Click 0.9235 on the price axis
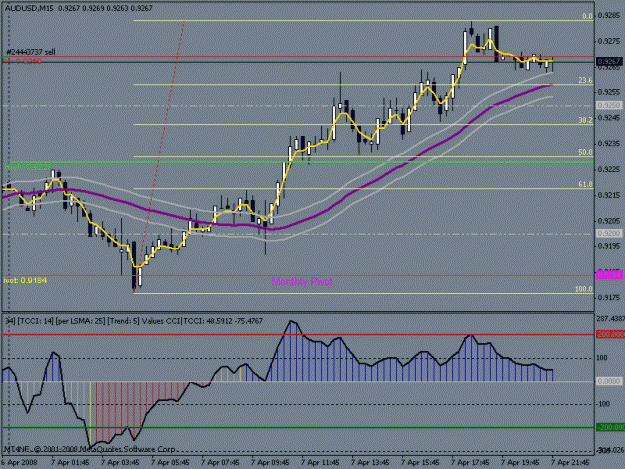The image size is (625, 469). (x=609, y=144)
